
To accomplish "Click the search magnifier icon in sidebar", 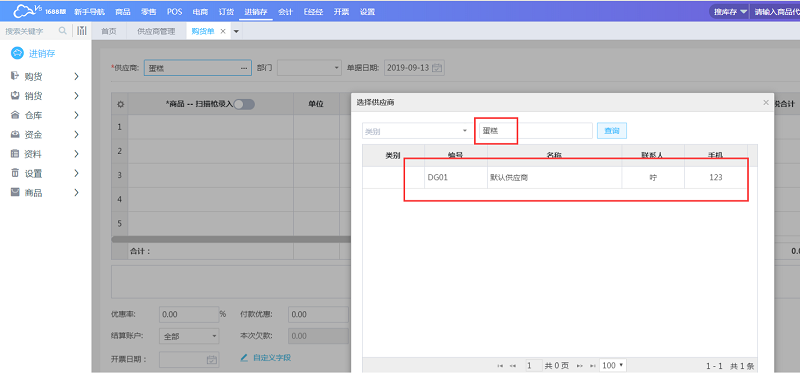I will pyautogui.click(x=62, y=31).
